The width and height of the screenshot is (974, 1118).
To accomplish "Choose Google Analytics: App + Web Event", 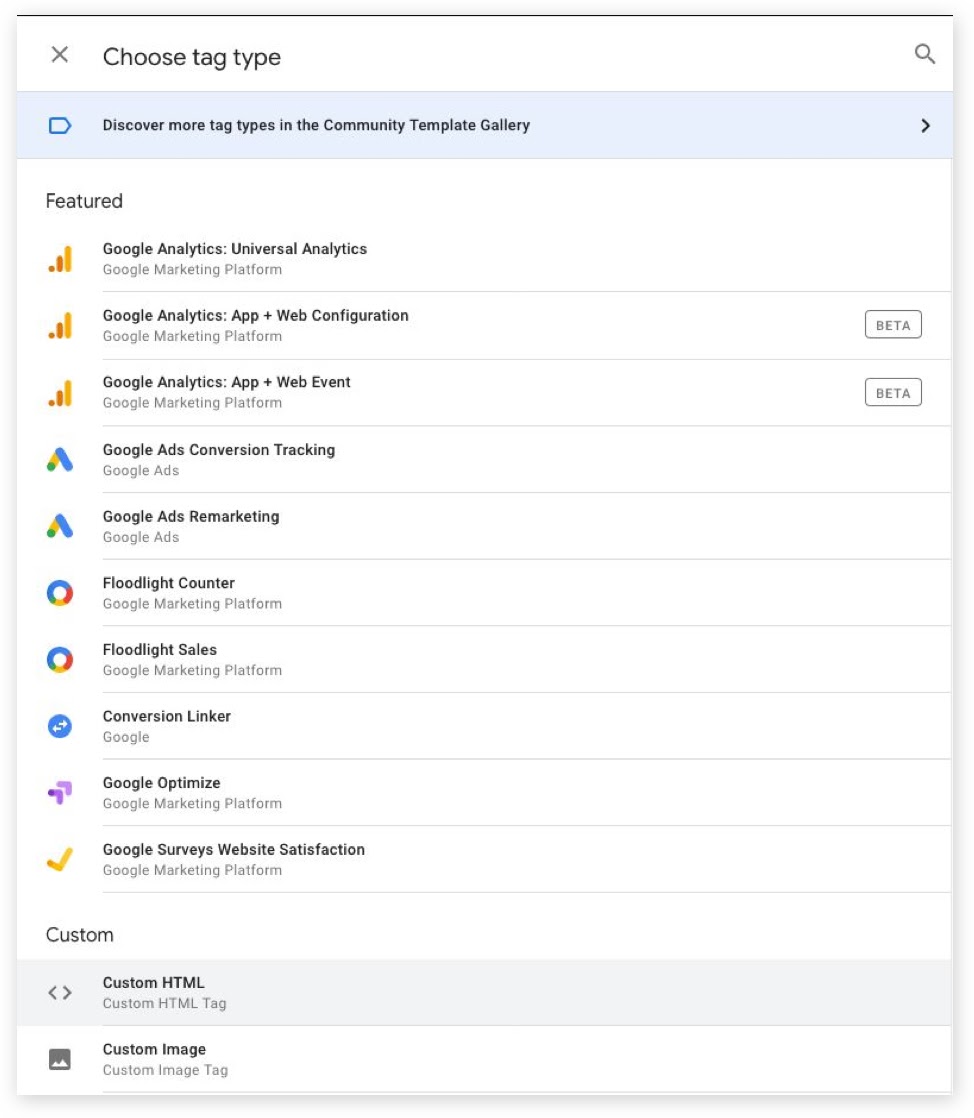I will pyautogui.click(x=485, y=392).
